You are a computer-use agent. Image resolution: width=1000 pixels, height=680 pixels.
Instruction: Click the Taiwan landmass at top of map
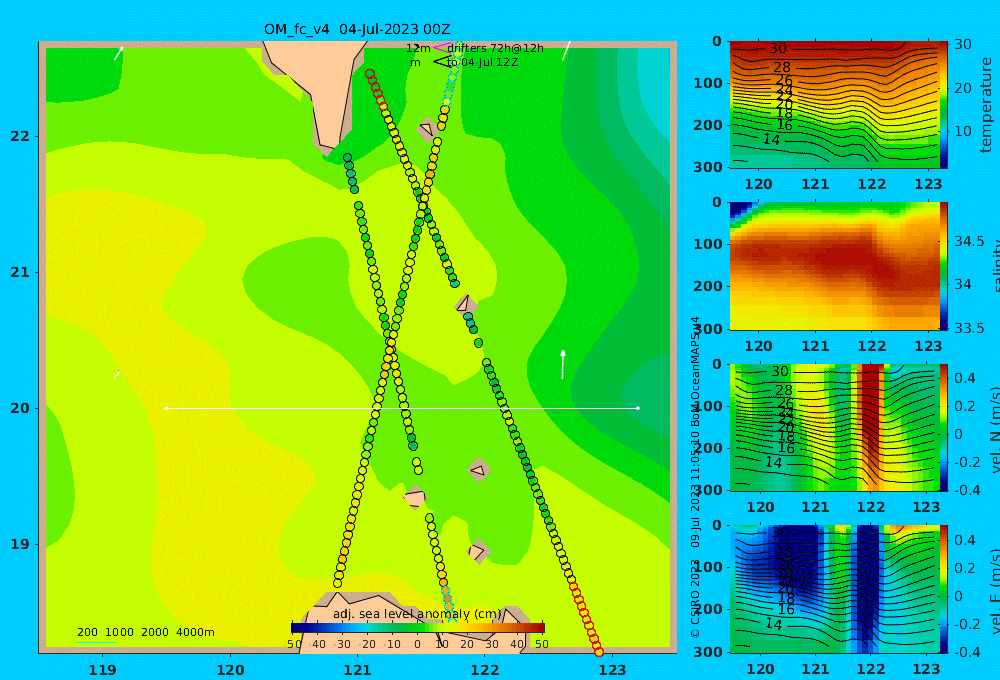(317, 92)
